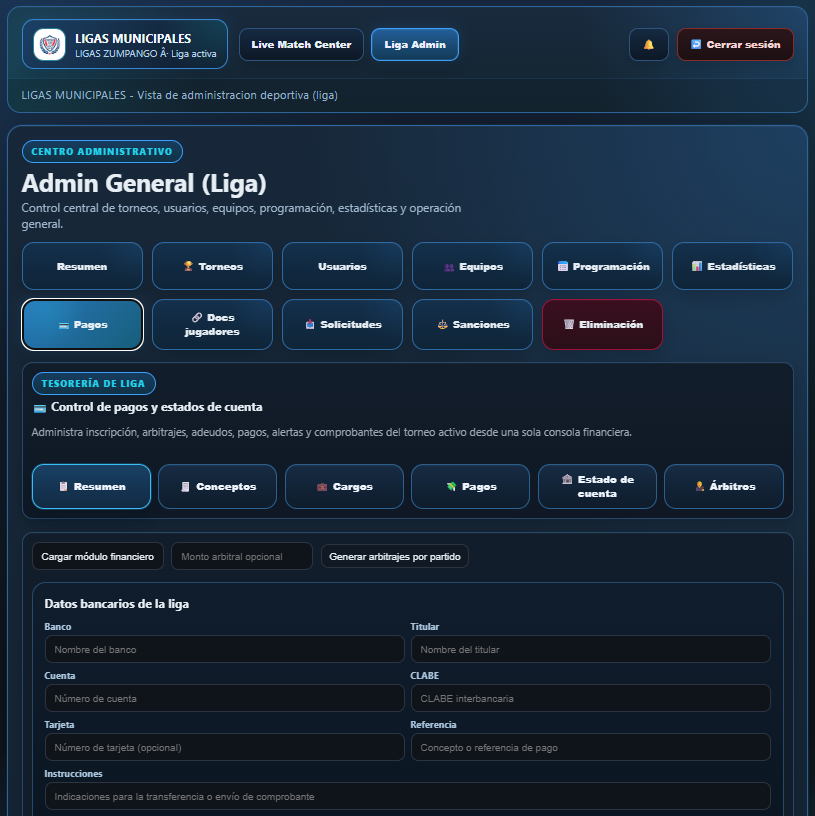Switch to Estado de cuenta tab
Screen dimensions: 815x816
[597, 486]
